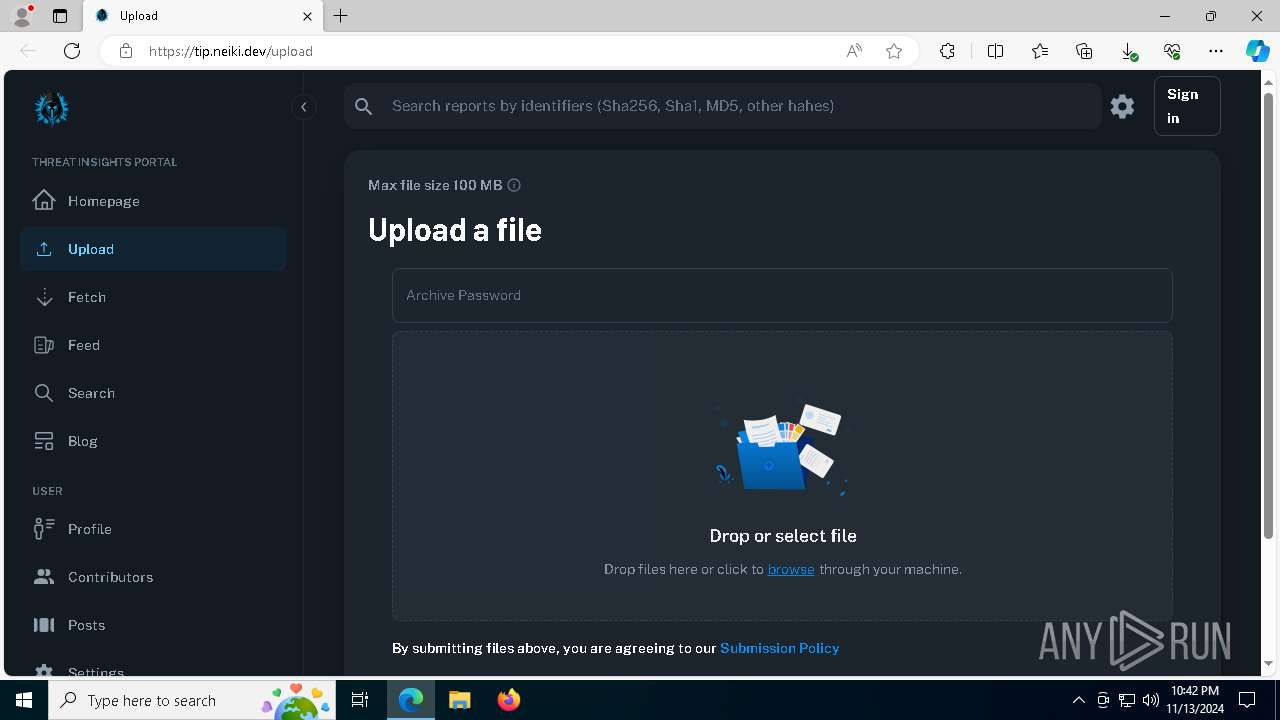Open the Homepage menu item
This screenshot has height=720, width=1280.
153,201
